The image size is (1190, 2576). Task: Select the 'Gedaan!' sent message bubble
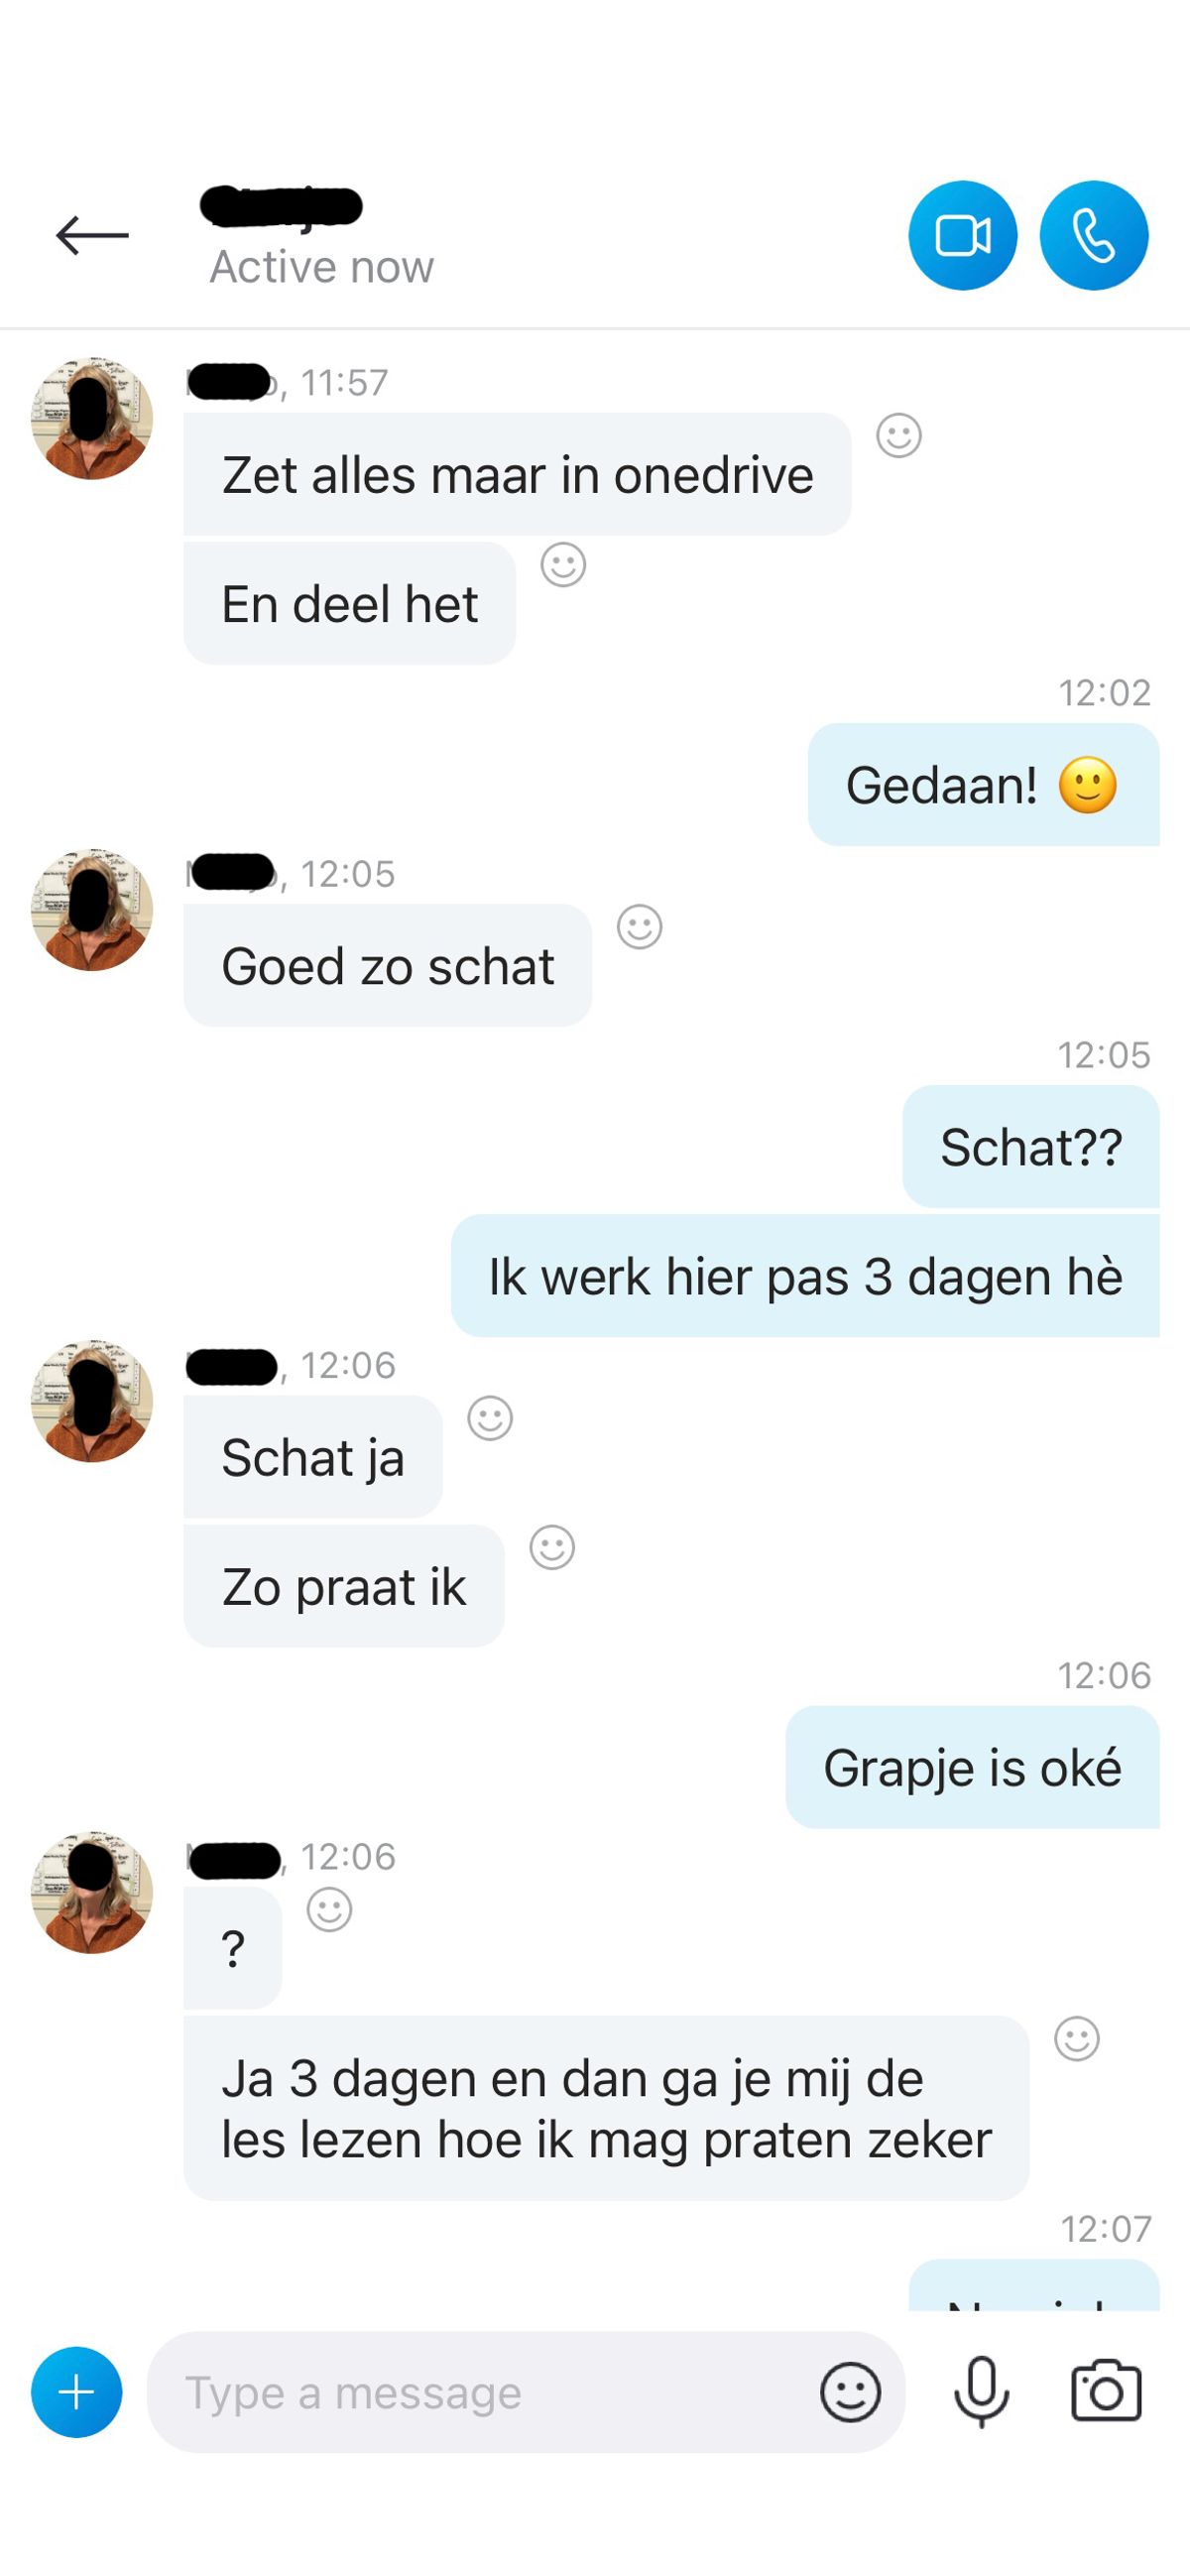pyautogui.click(x=983, y=785)
